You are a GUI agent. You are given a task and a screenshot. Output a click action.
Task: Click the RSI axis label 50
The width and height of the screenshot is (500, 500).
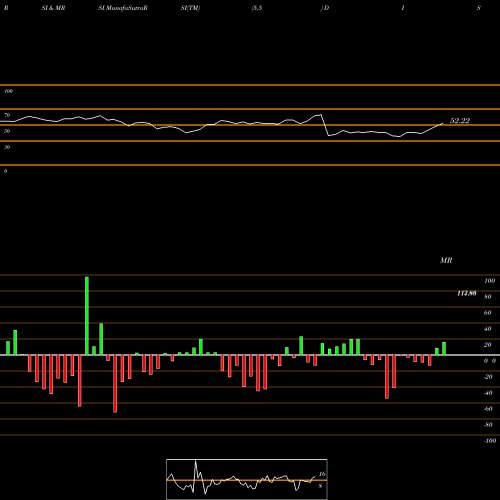click(7, 131)
